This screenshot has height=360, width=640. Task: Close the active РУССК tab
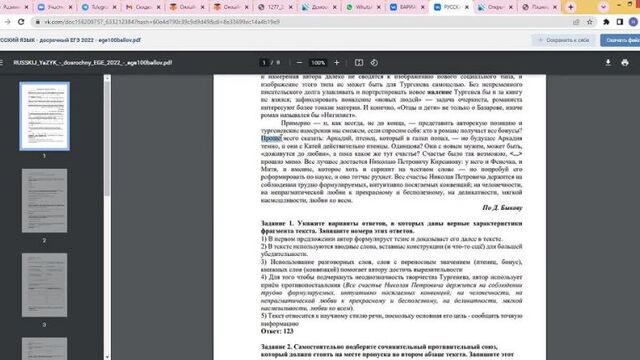[x=467, y=7]
